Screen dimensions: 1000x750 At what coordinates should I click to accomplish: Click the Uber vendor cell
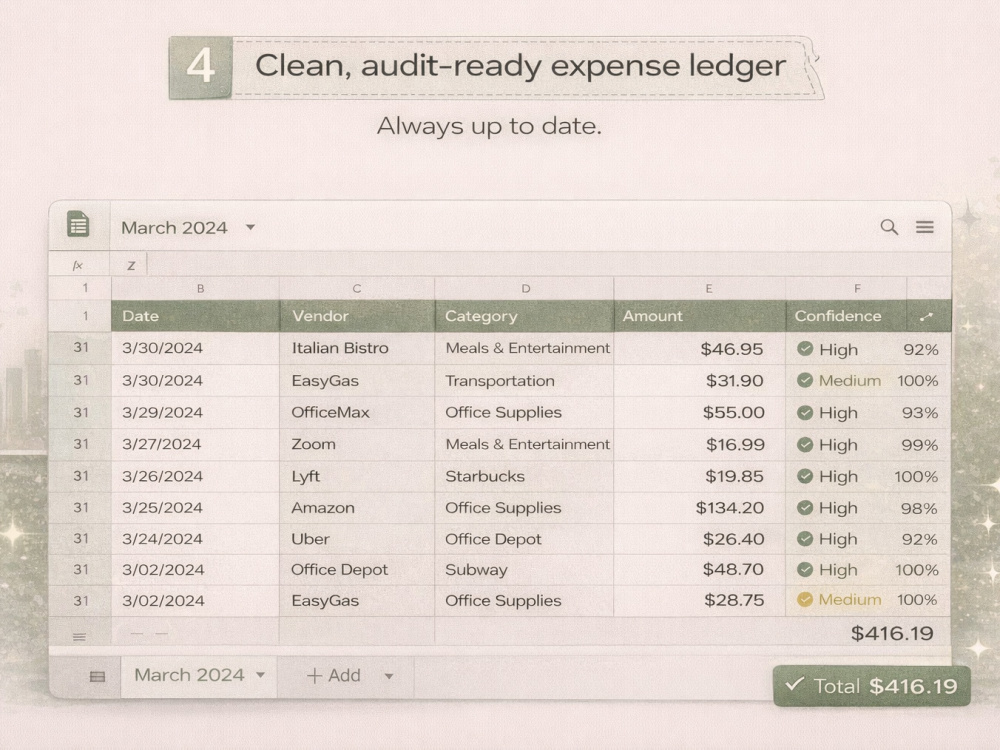357,539
